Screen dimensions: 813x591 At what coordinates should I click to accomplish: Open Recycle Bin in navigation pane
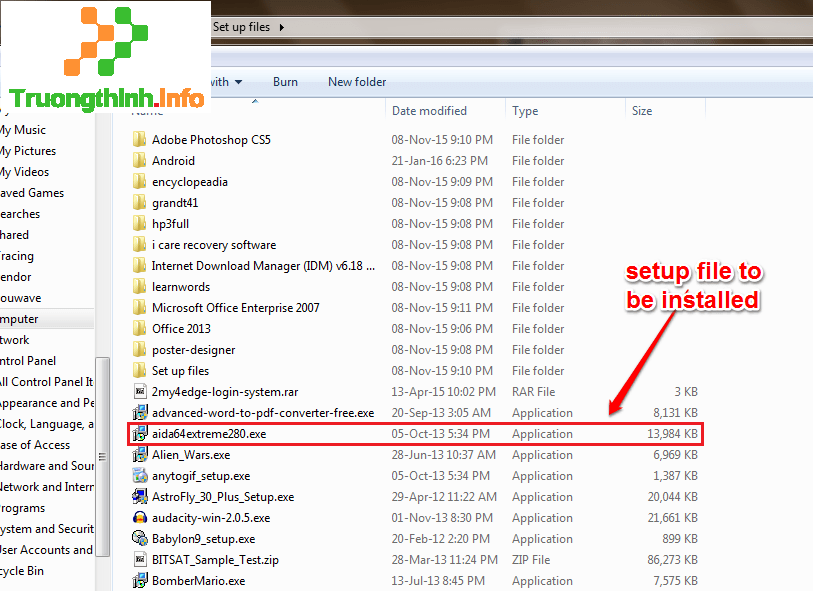pos(22,571)
